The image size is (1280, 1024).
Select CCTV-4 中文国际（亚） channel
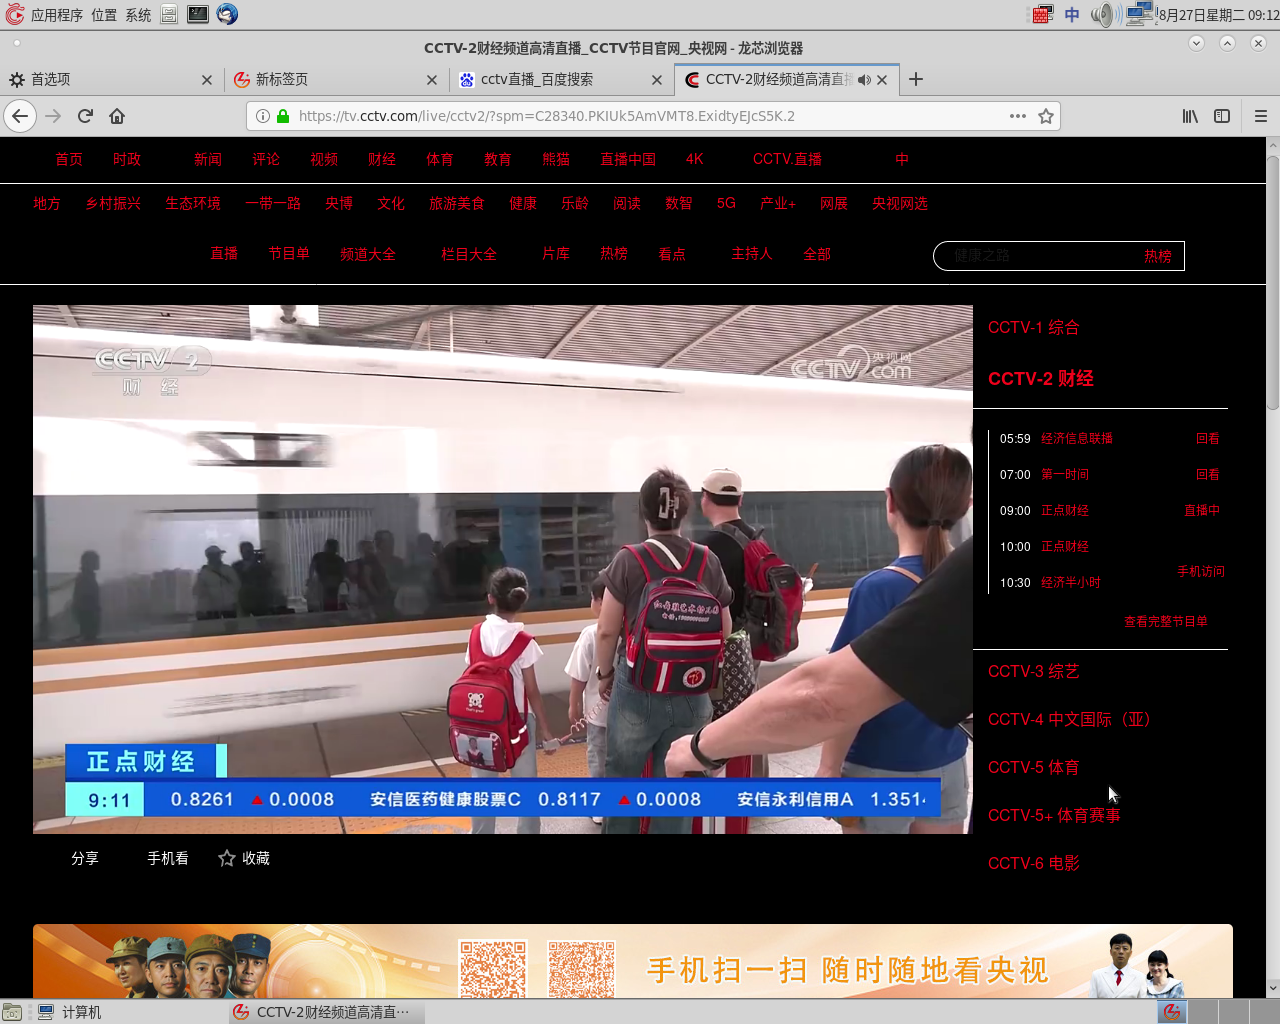pyautogui.click(x=1069, y=720)
